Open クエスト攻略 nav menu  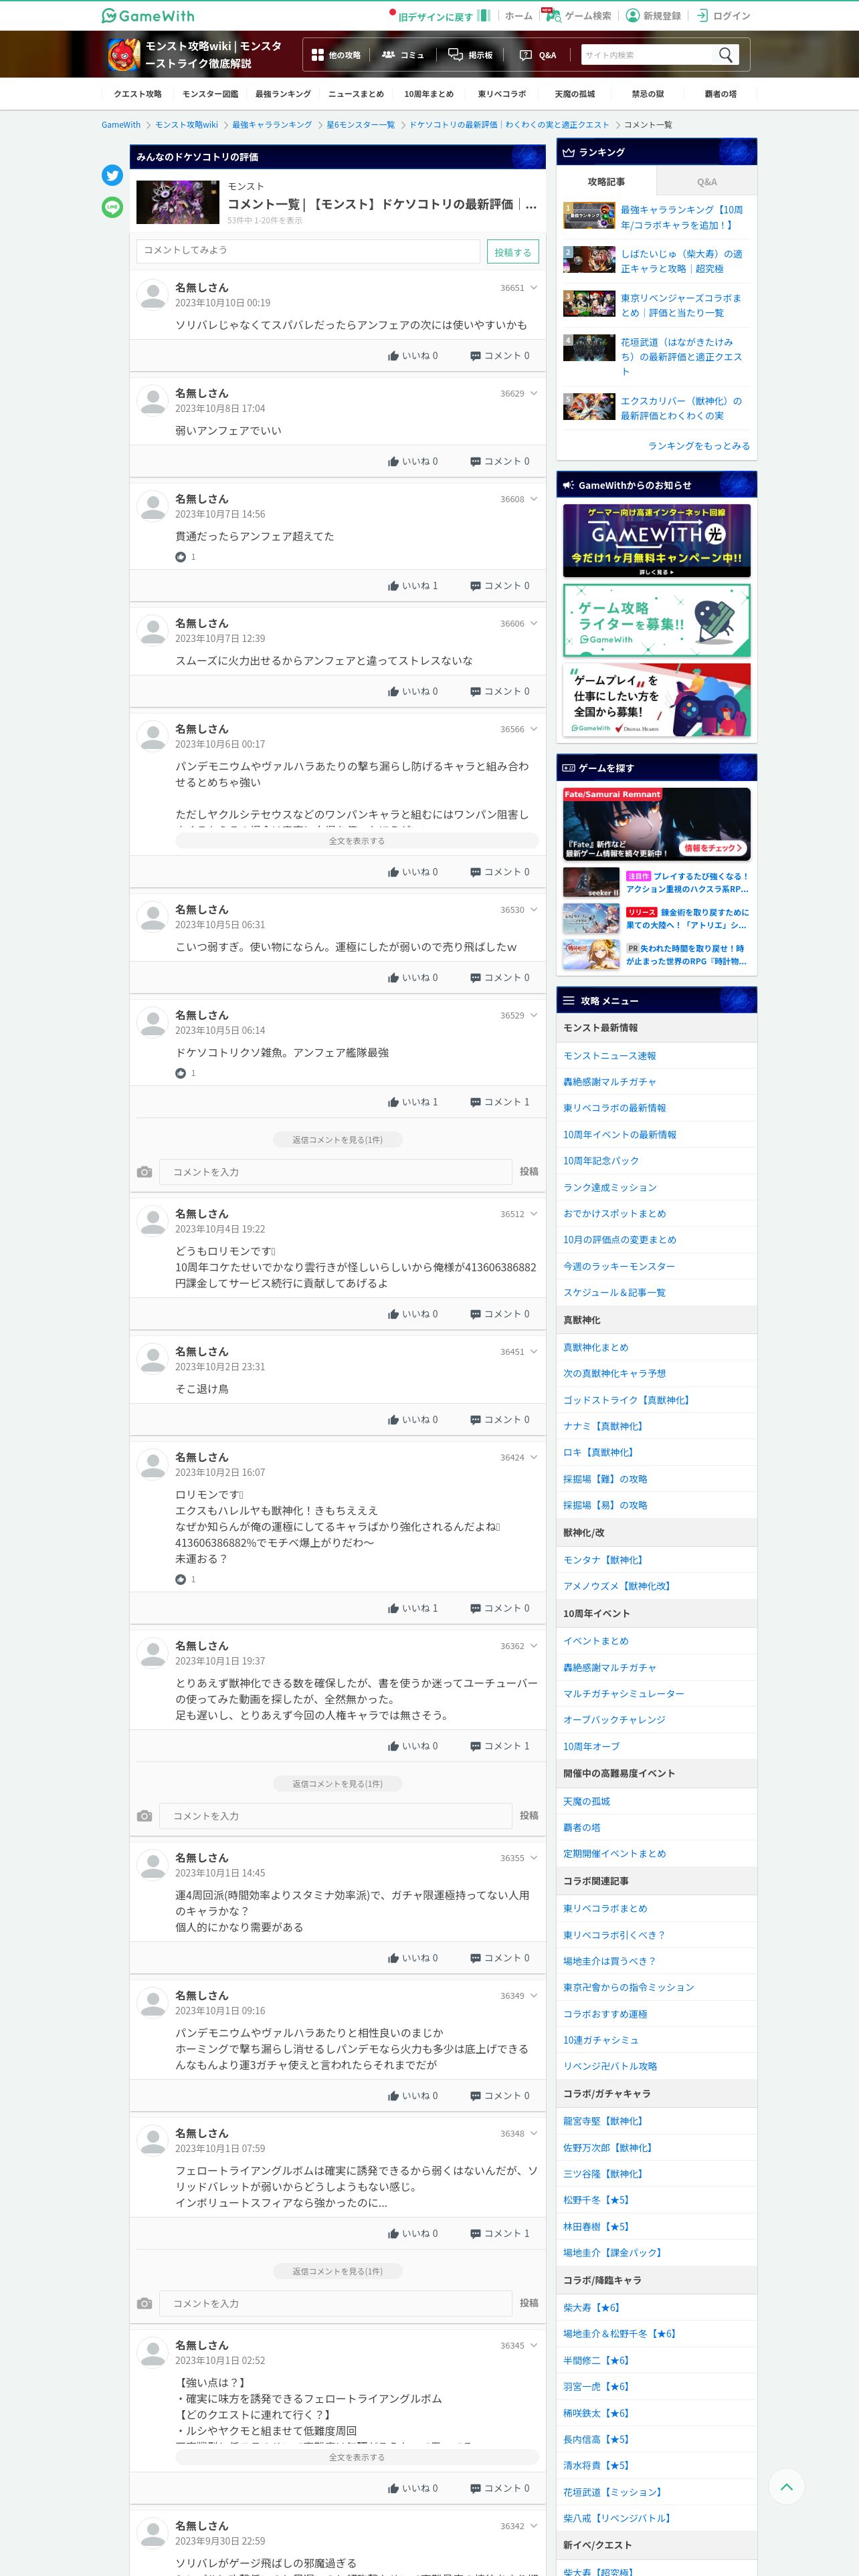coord(138,94)
